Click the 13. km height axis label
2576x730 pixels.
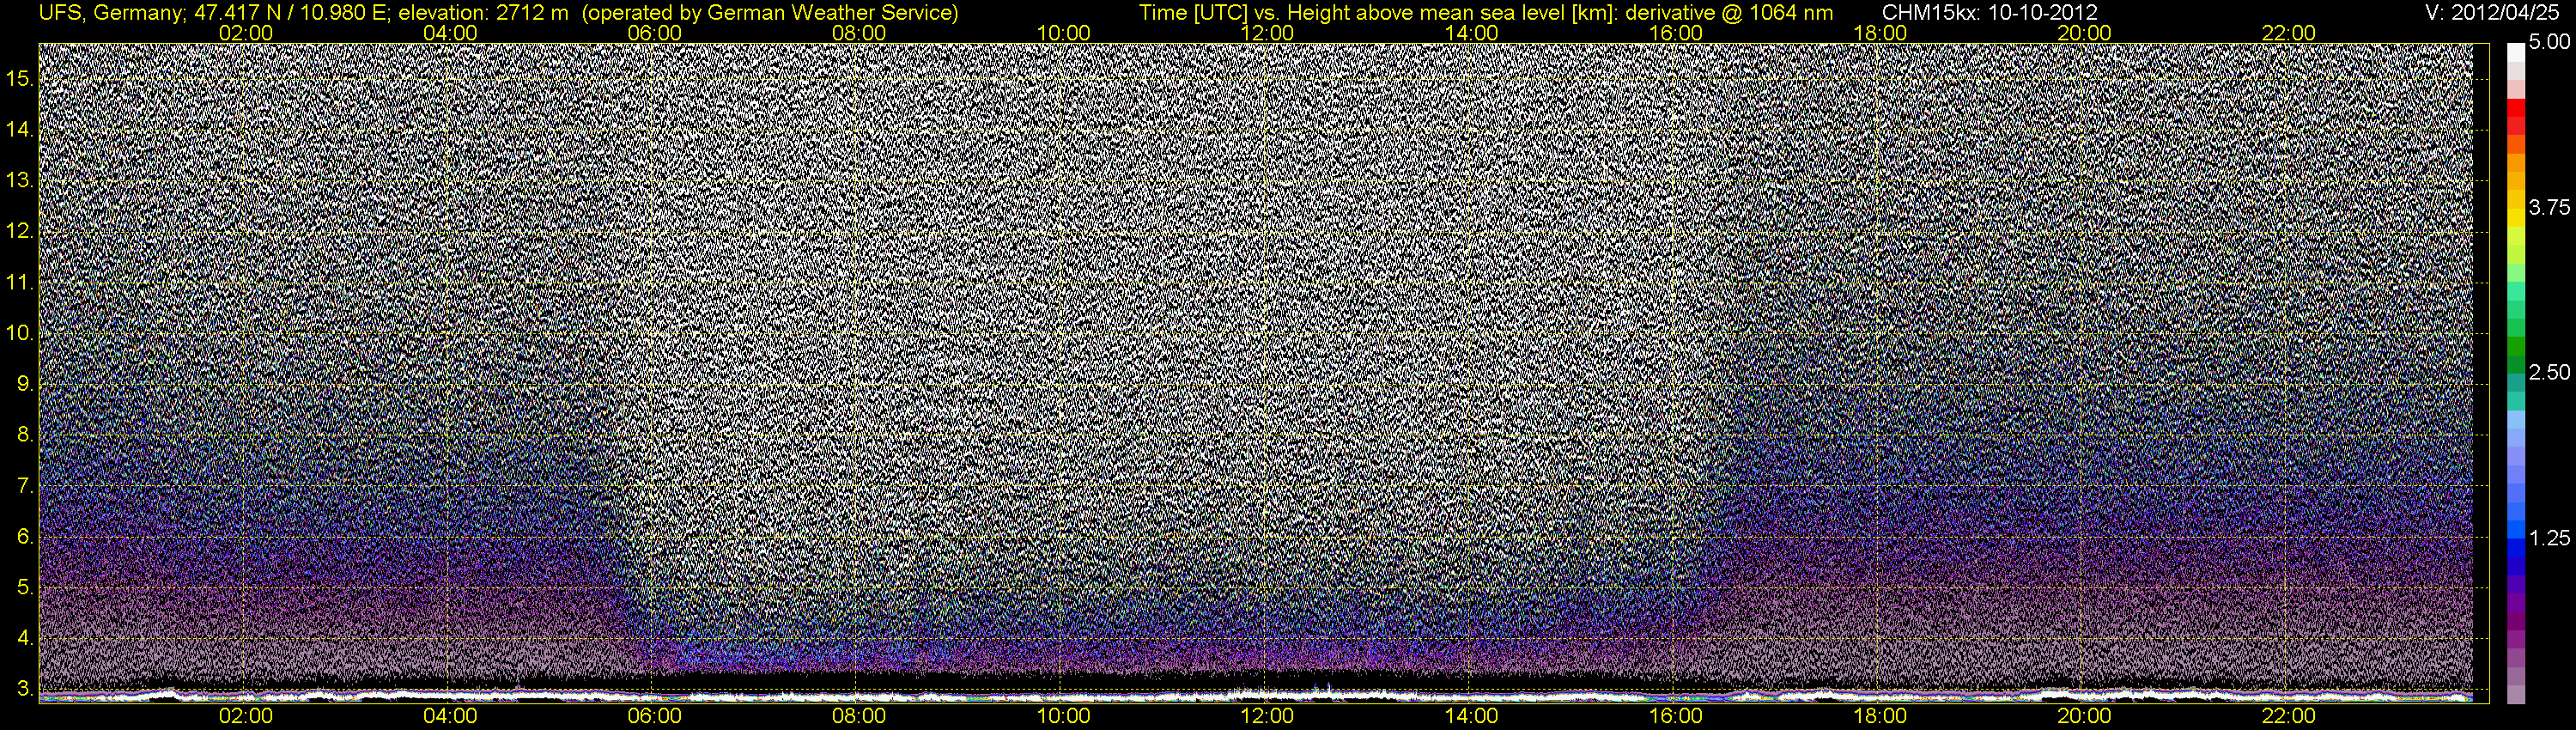click(20, 180)
